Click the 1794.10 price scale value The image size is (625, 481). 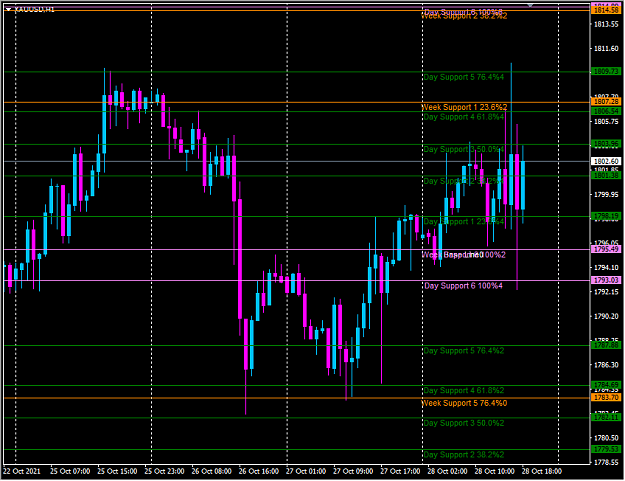coord(606,267)
